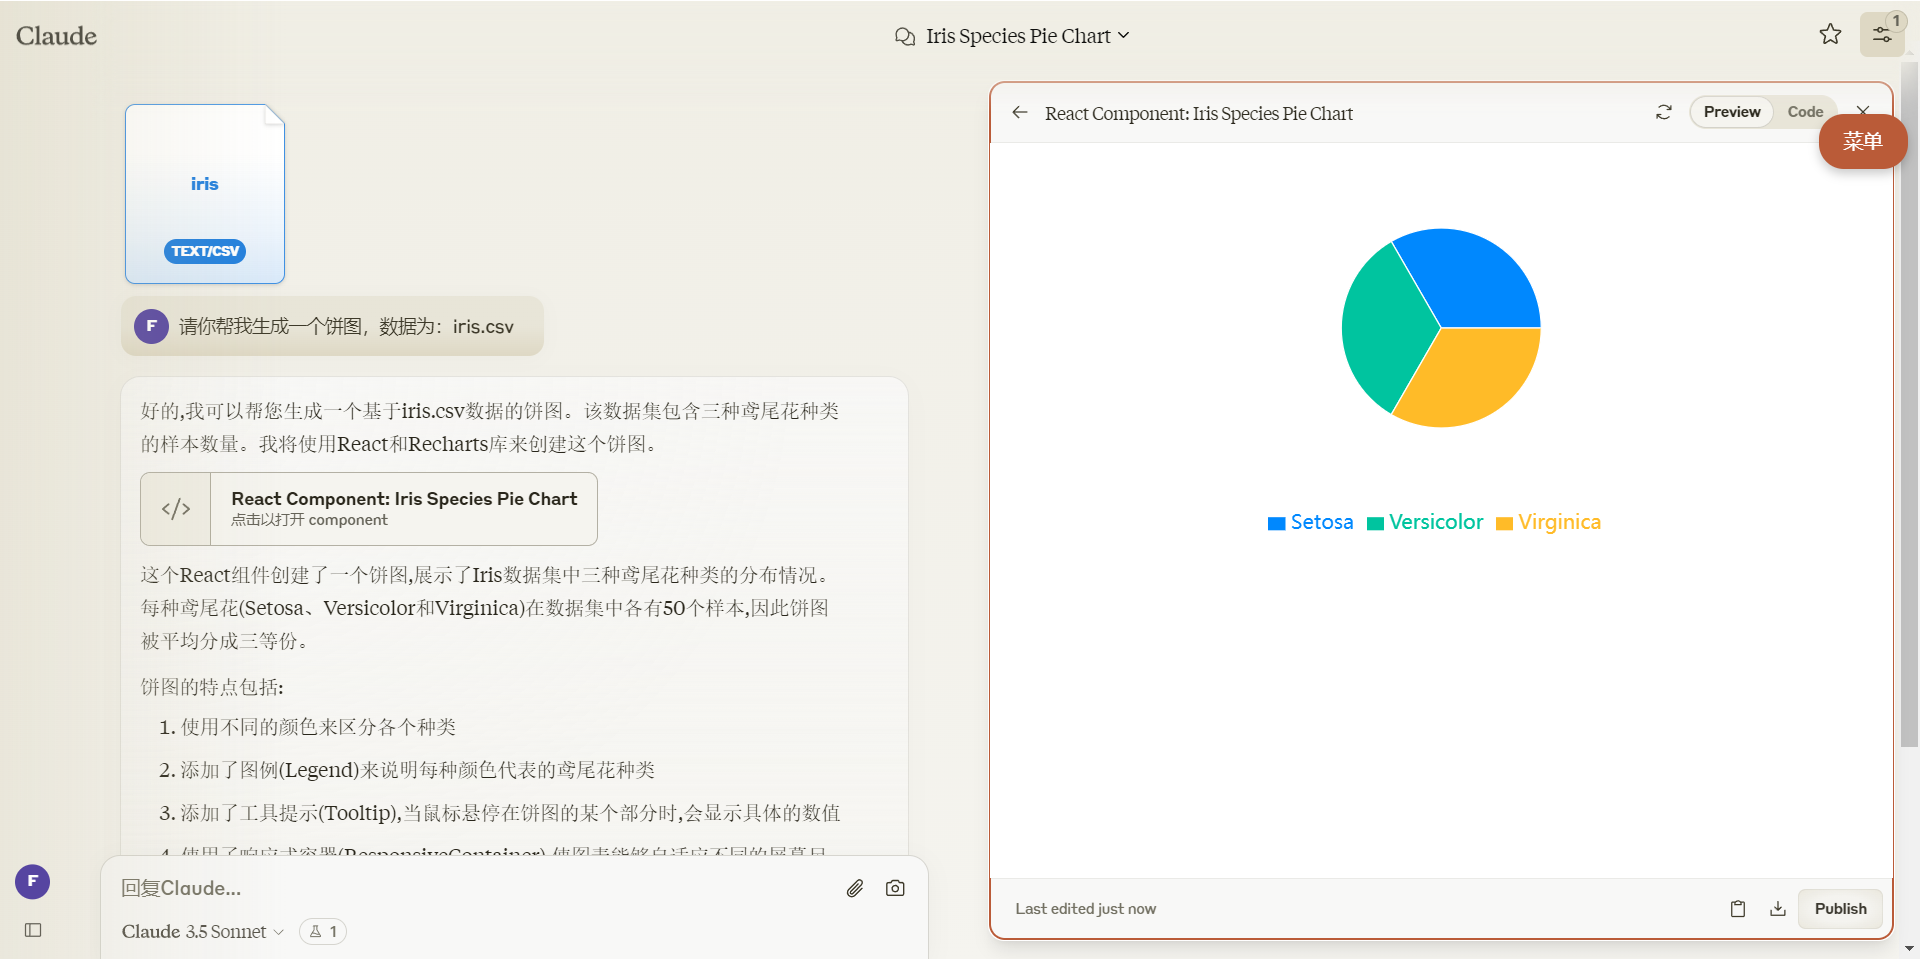Click the chat bubble icon beside the title
This screenshot has width=1920, height=959.
tap(905, 37)
